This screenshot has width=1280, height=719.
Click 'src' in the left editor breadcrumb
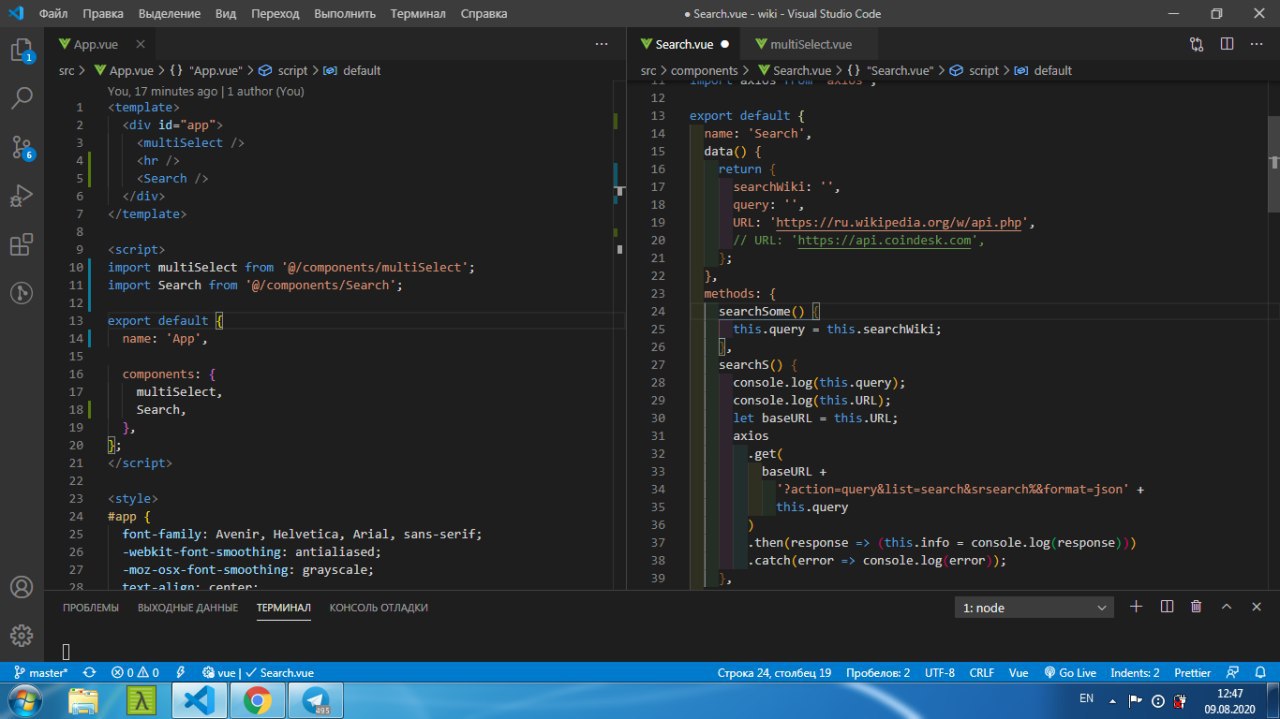pyautogui.click(x=66, y=71)
